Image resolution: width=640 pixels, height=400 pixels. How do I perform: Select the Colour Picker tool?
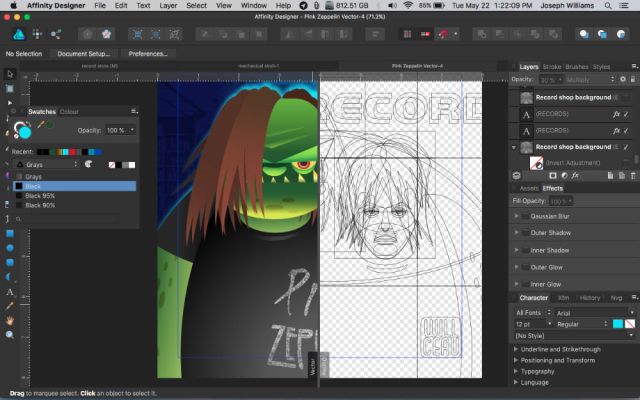[x=10, y=306]
